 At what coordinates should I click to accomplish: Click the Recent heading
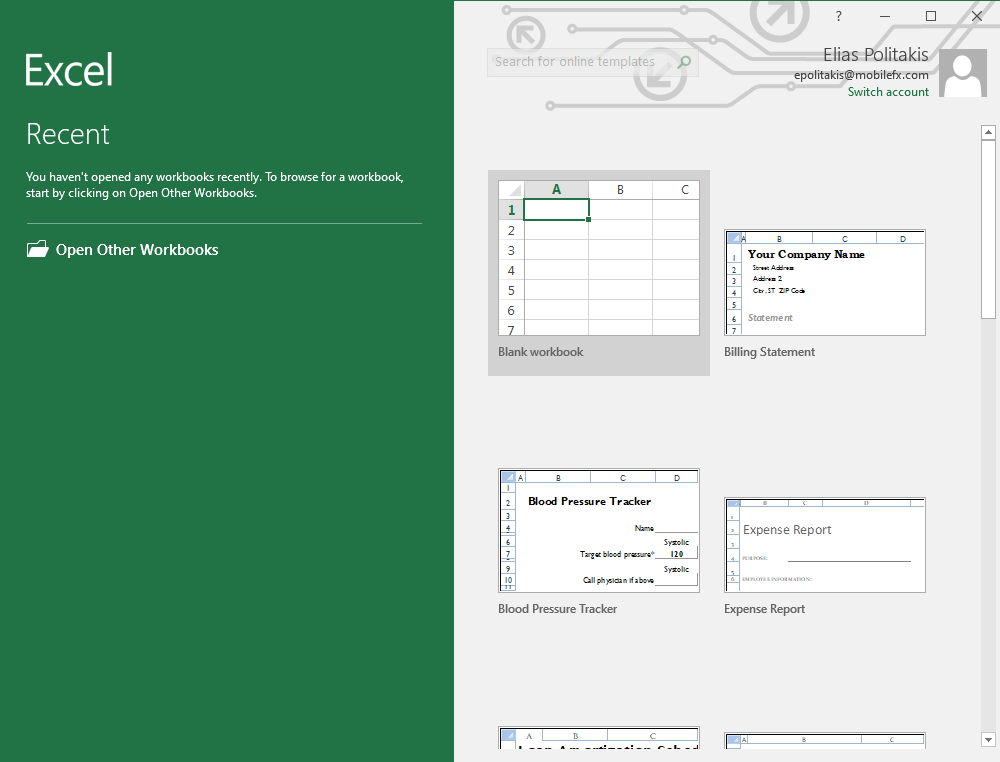68,135
